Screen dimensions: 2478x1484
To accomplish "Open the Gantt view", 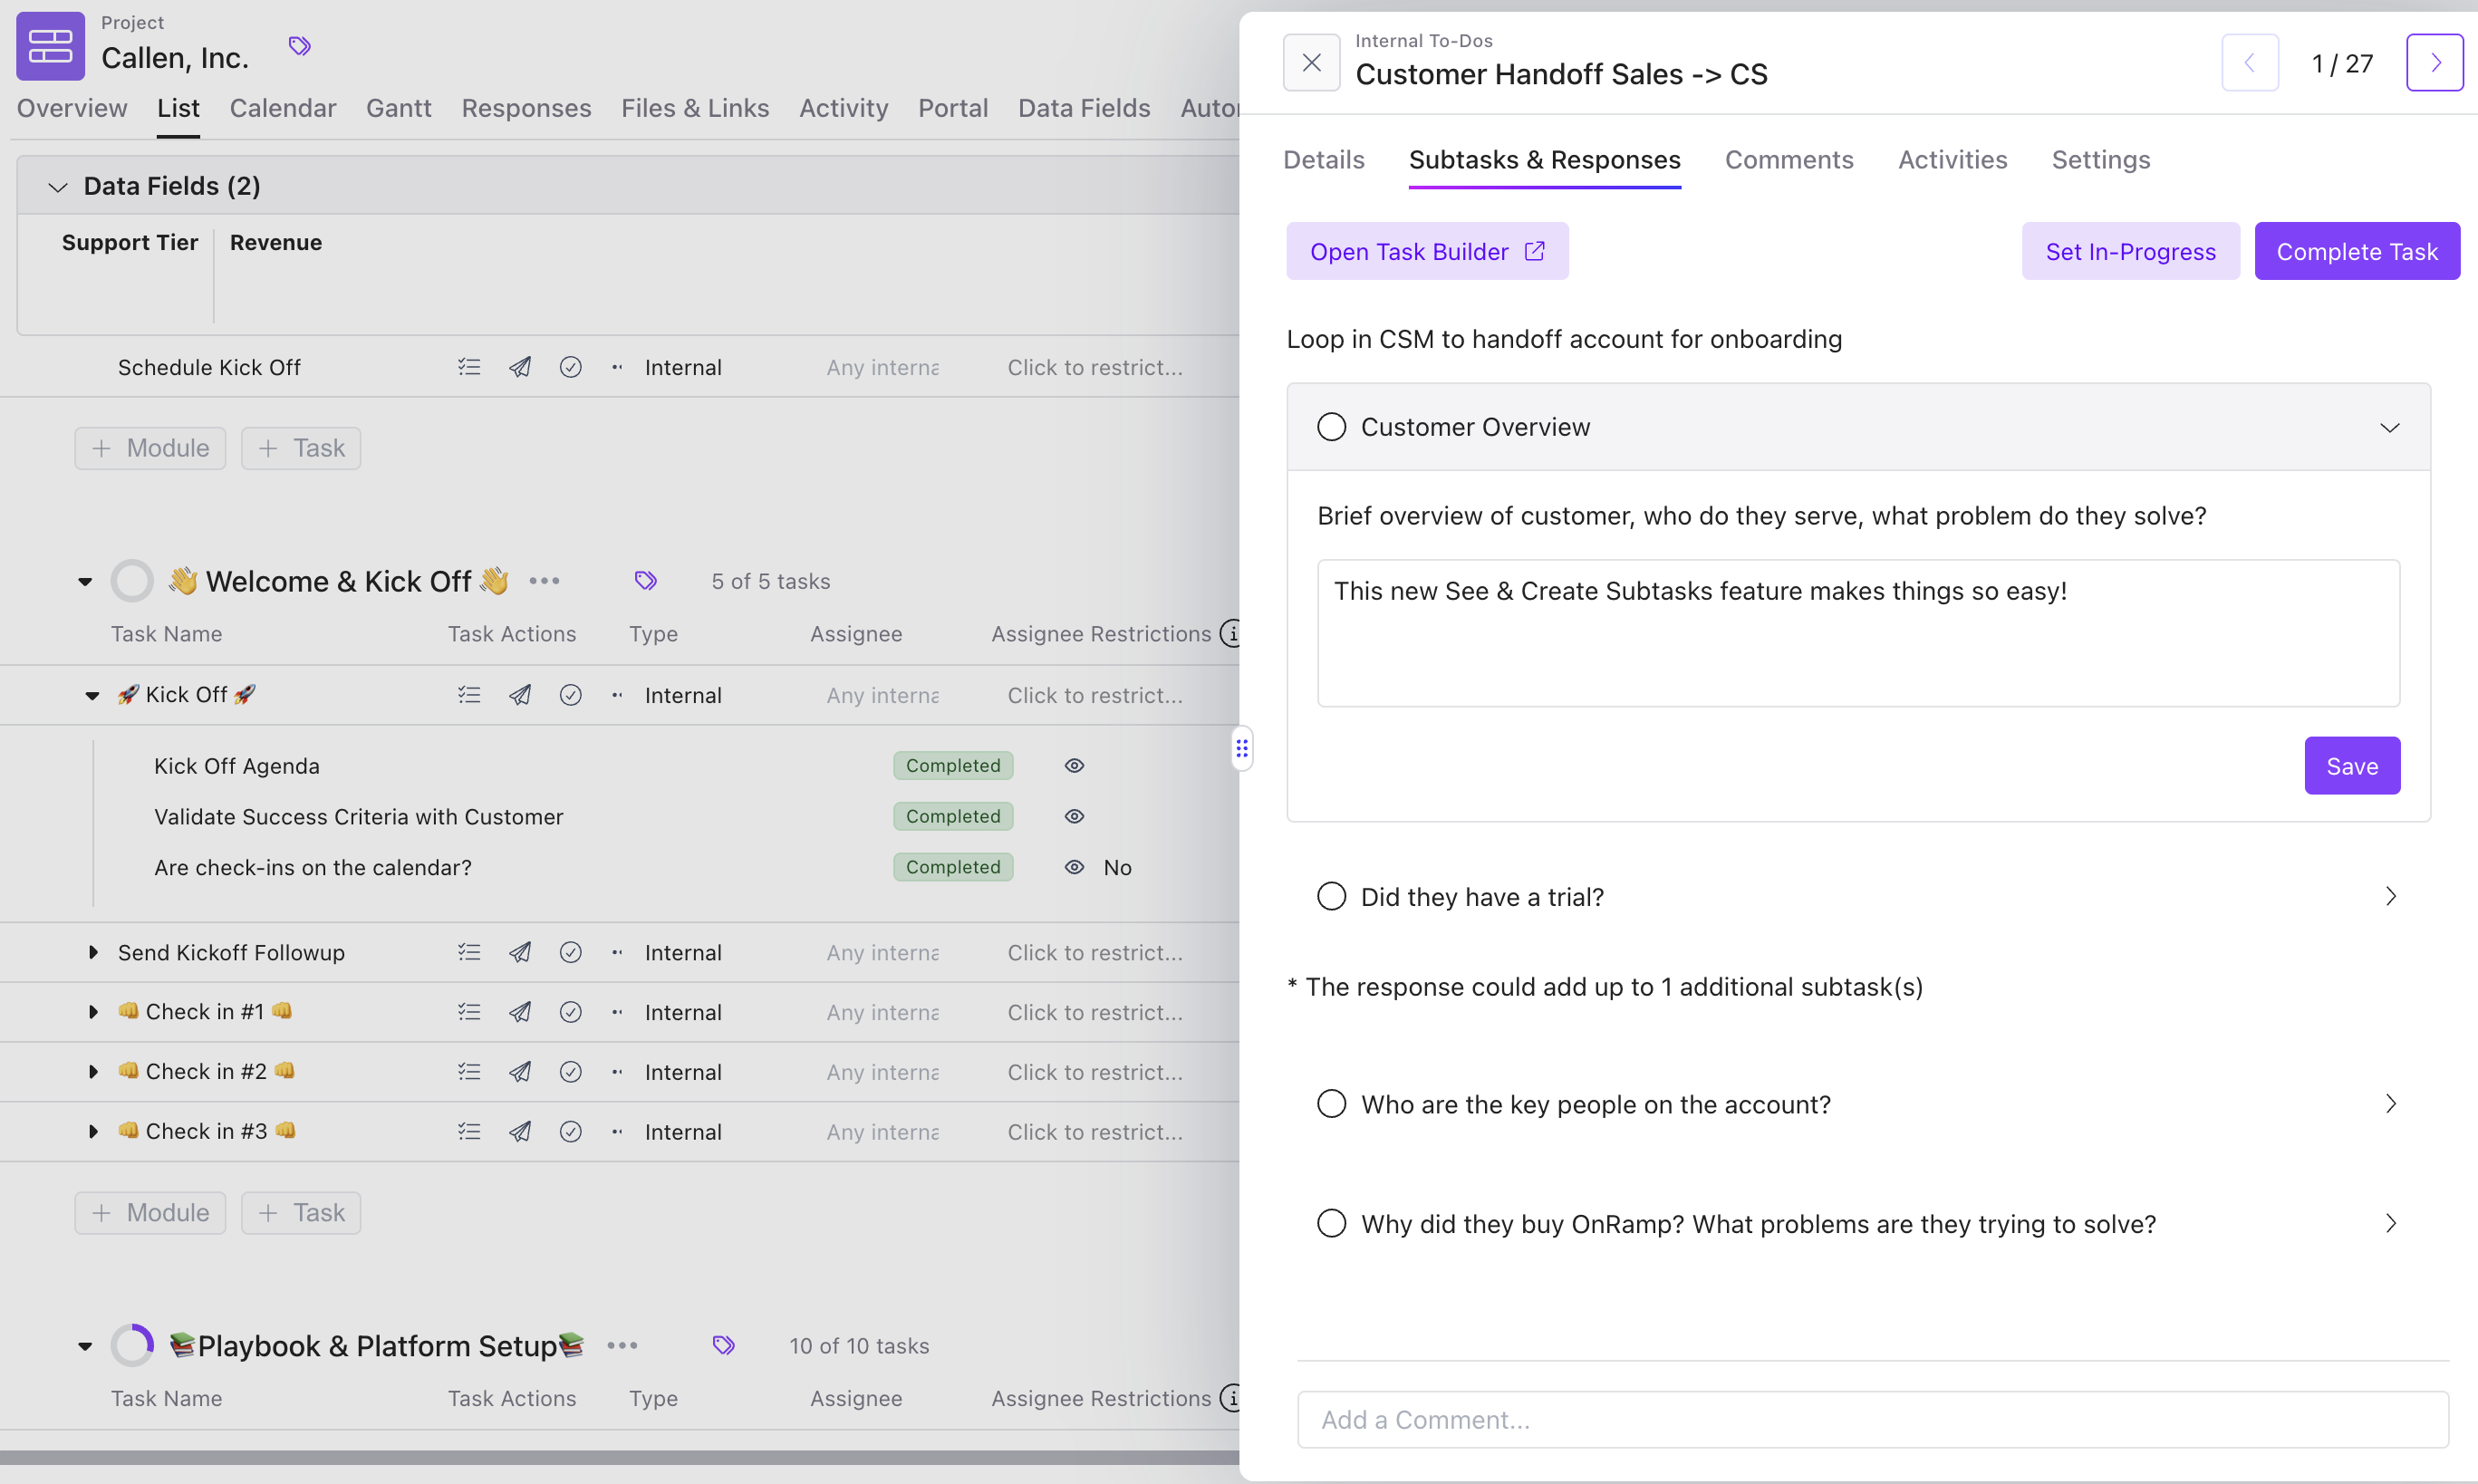I will (398, 108).
